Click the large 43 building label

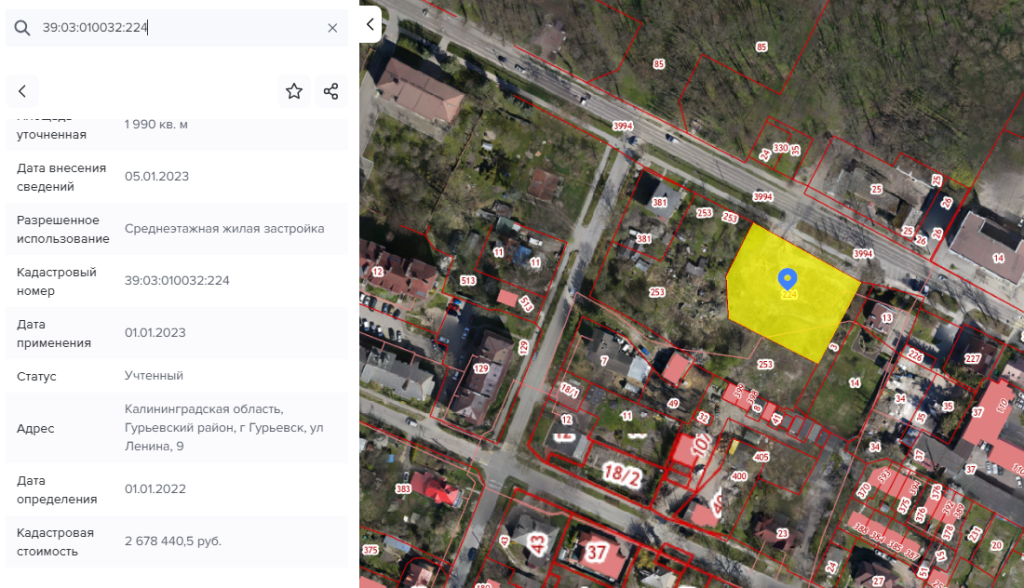coord(535,545)
